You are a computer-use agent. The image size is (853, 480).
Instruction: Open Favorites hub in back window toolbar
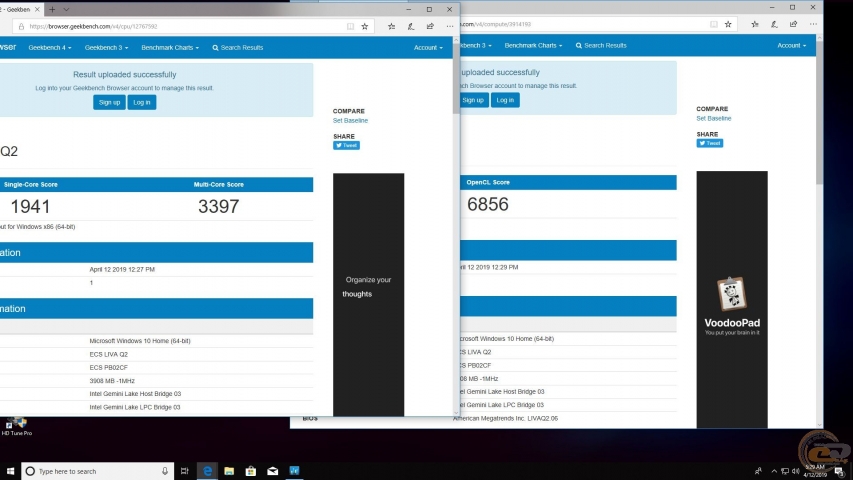755,24
